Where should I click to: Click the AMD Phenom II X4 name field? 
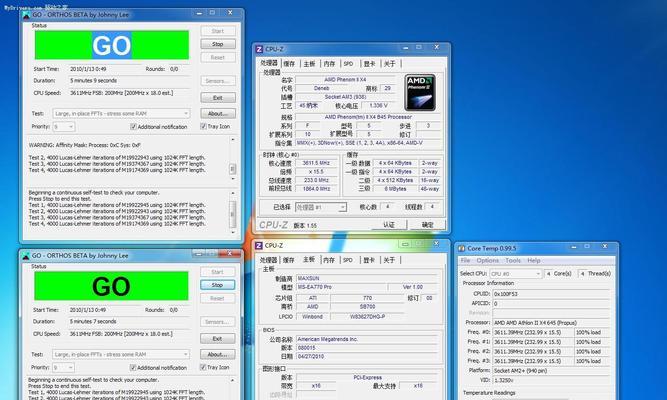[345, 80]
